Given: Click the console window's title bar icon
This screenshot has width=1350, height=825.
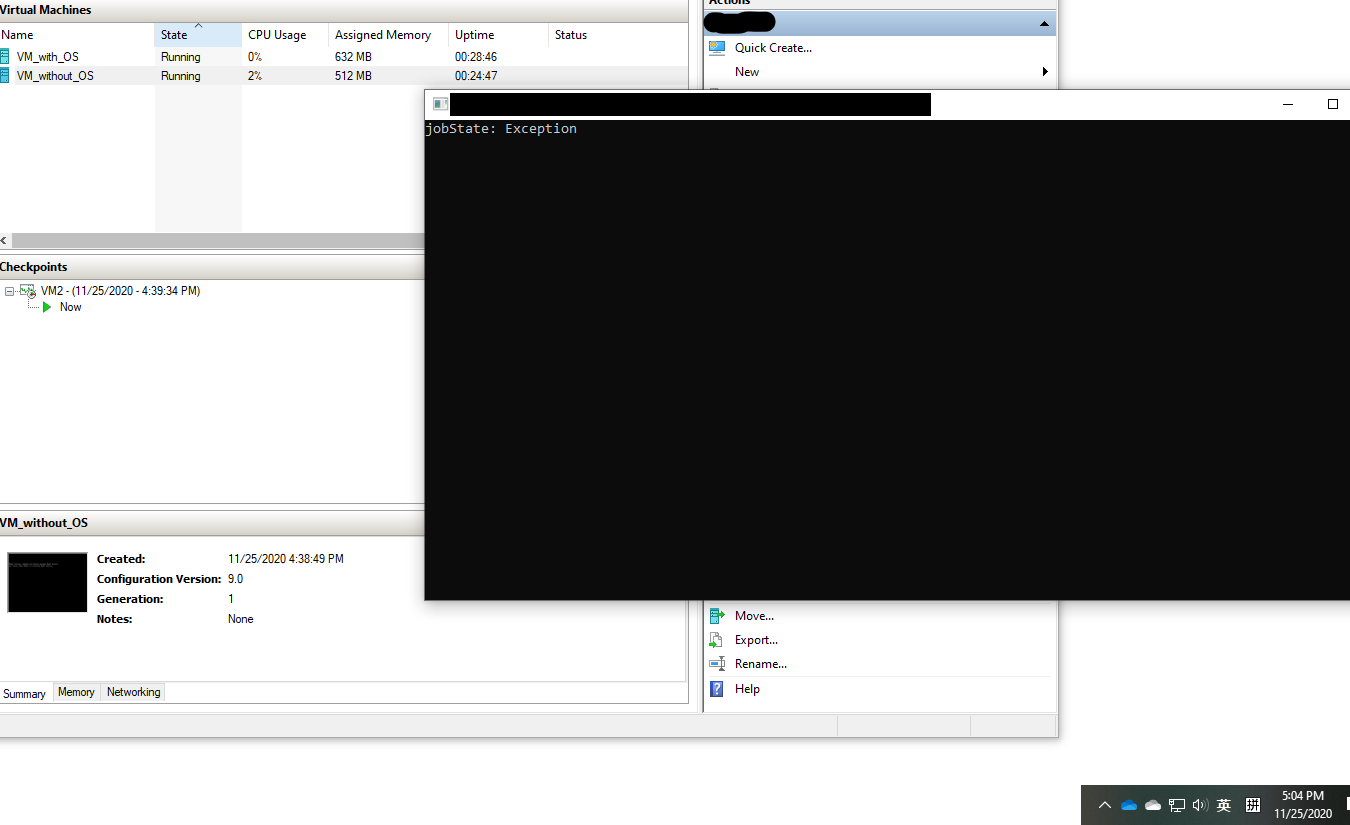Looking at the screenshot, I should [439, 103].
